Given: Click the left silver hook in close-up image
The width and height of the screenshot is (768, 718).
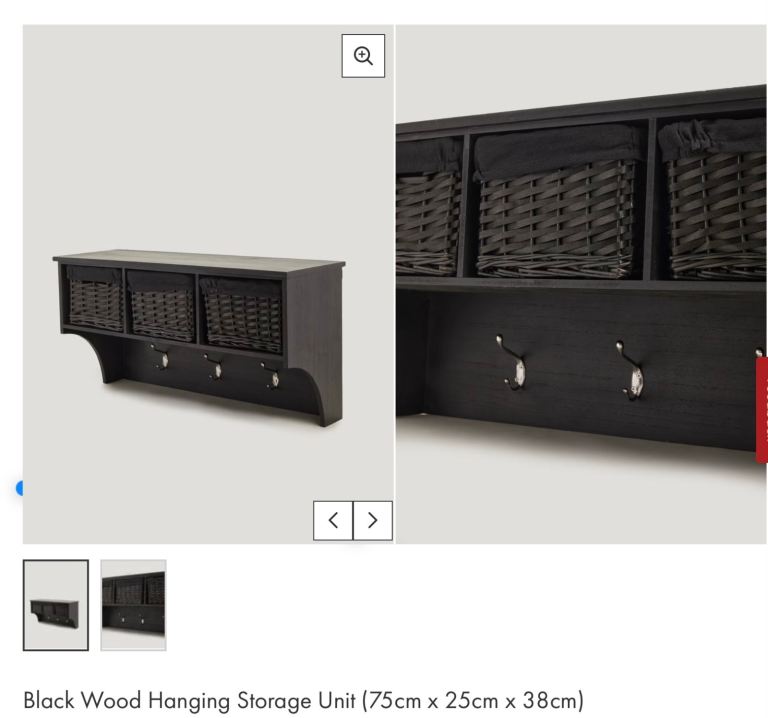Looking at the screenshot, I should click(511, 362).
